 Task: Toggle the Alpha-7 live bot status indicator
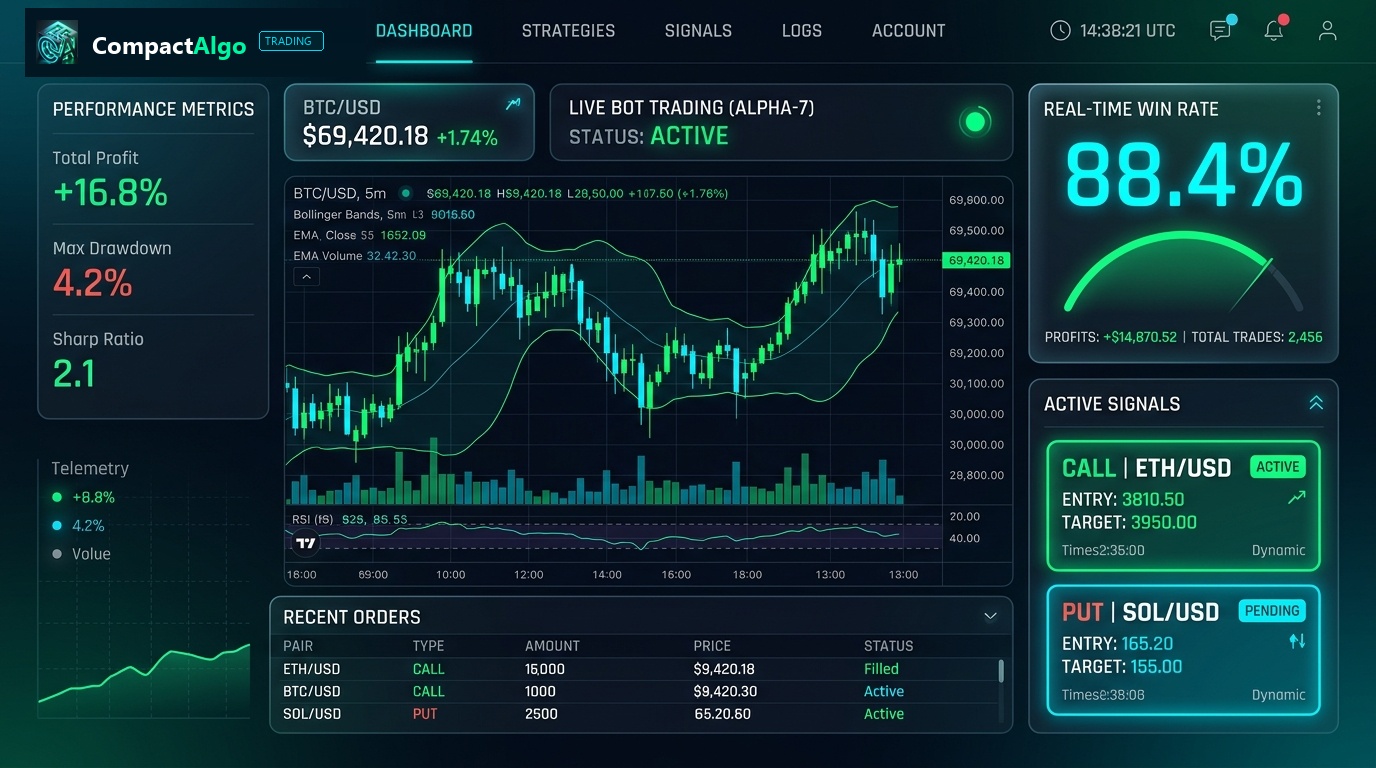tap(975, 122)
